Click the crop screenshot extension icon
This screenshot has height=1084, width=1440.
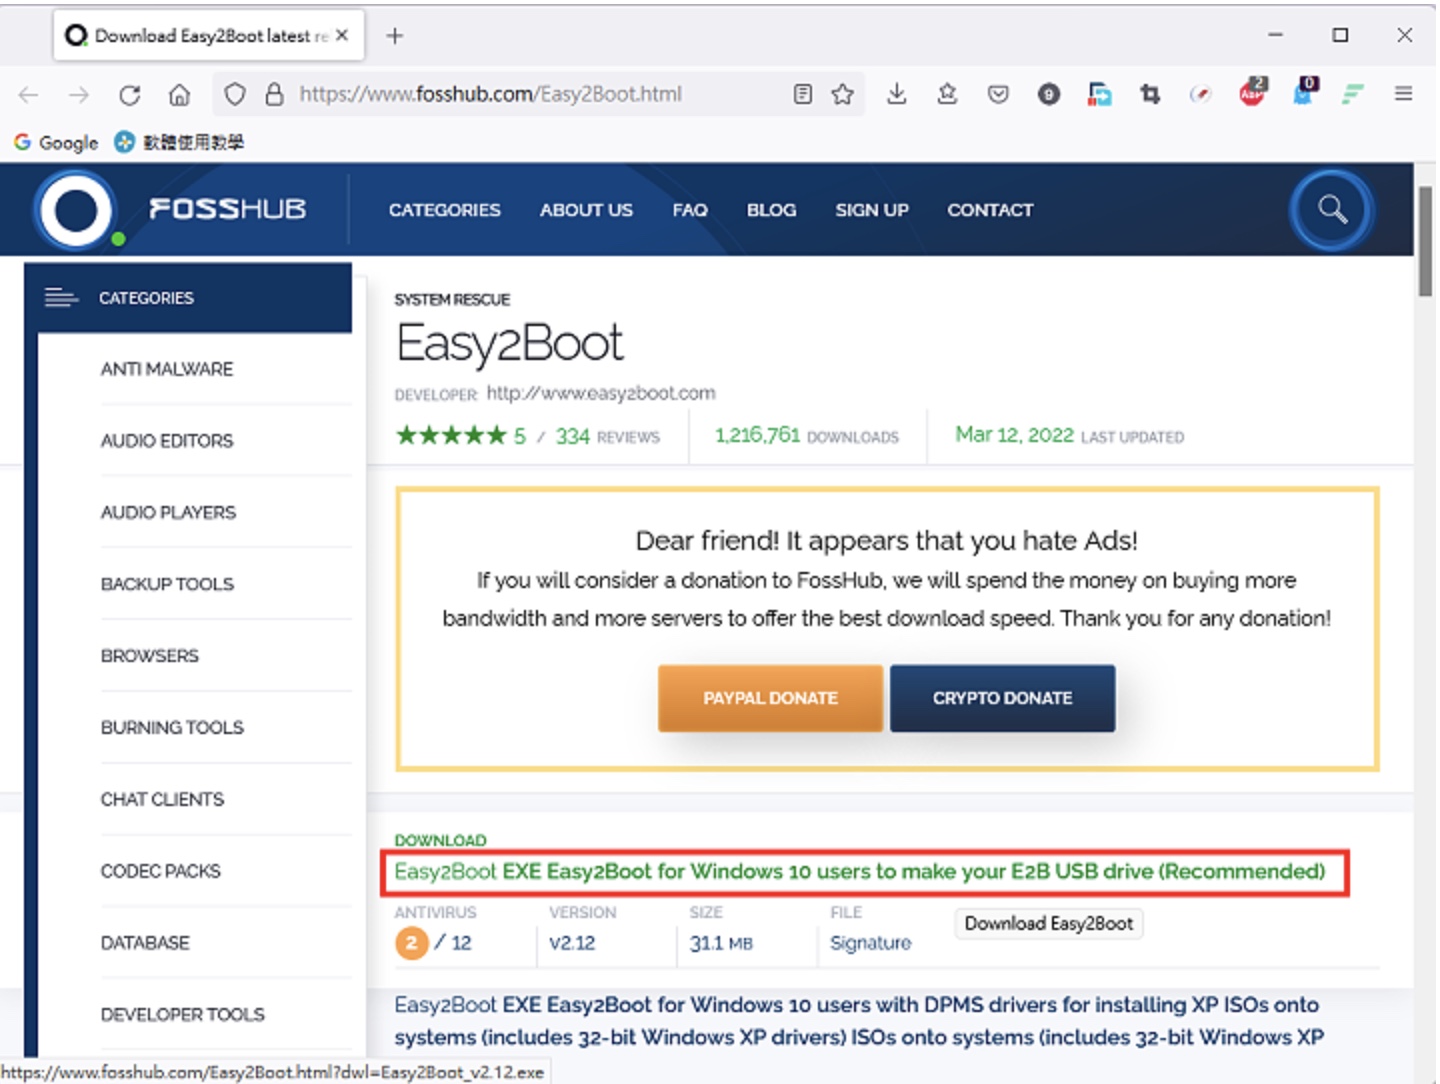[x=1150, y=94]
